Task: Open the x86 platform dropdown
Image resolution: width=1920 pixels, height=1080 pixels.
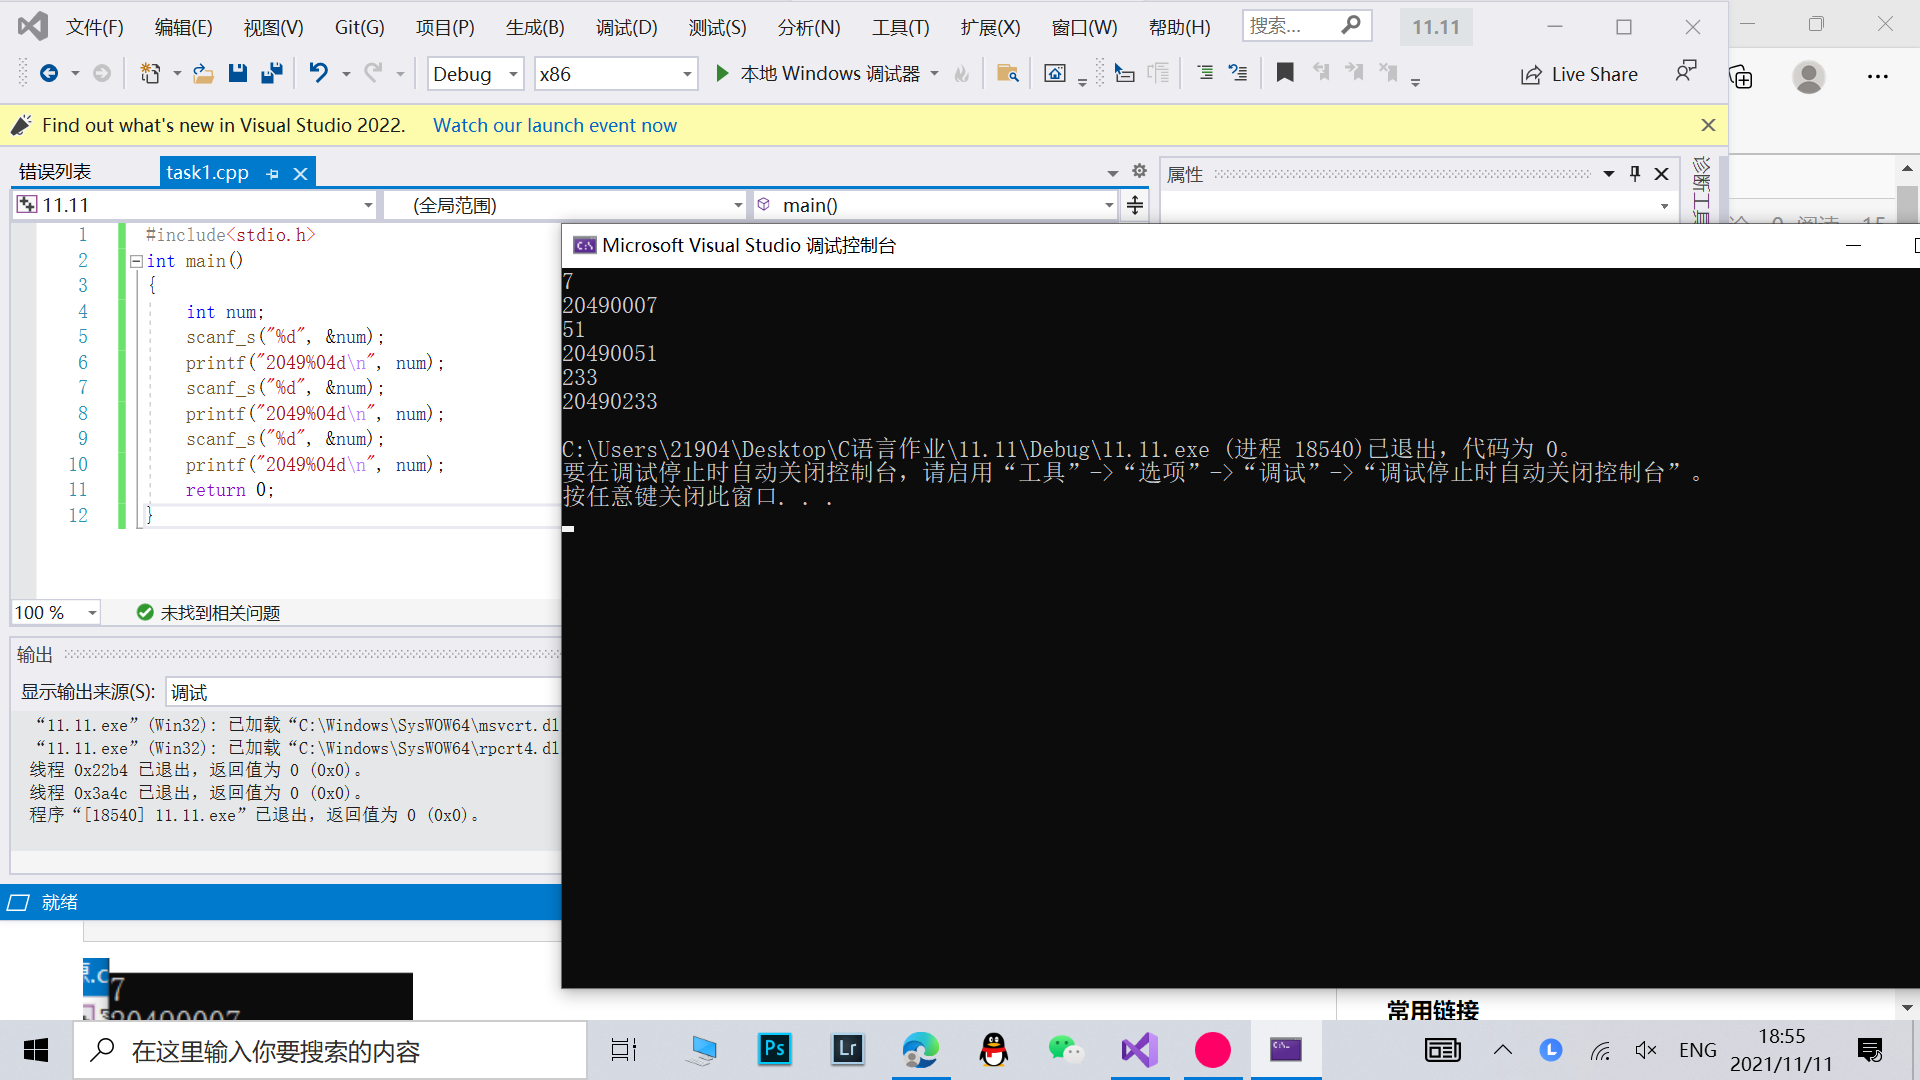Action: click(x=687, y=74)
